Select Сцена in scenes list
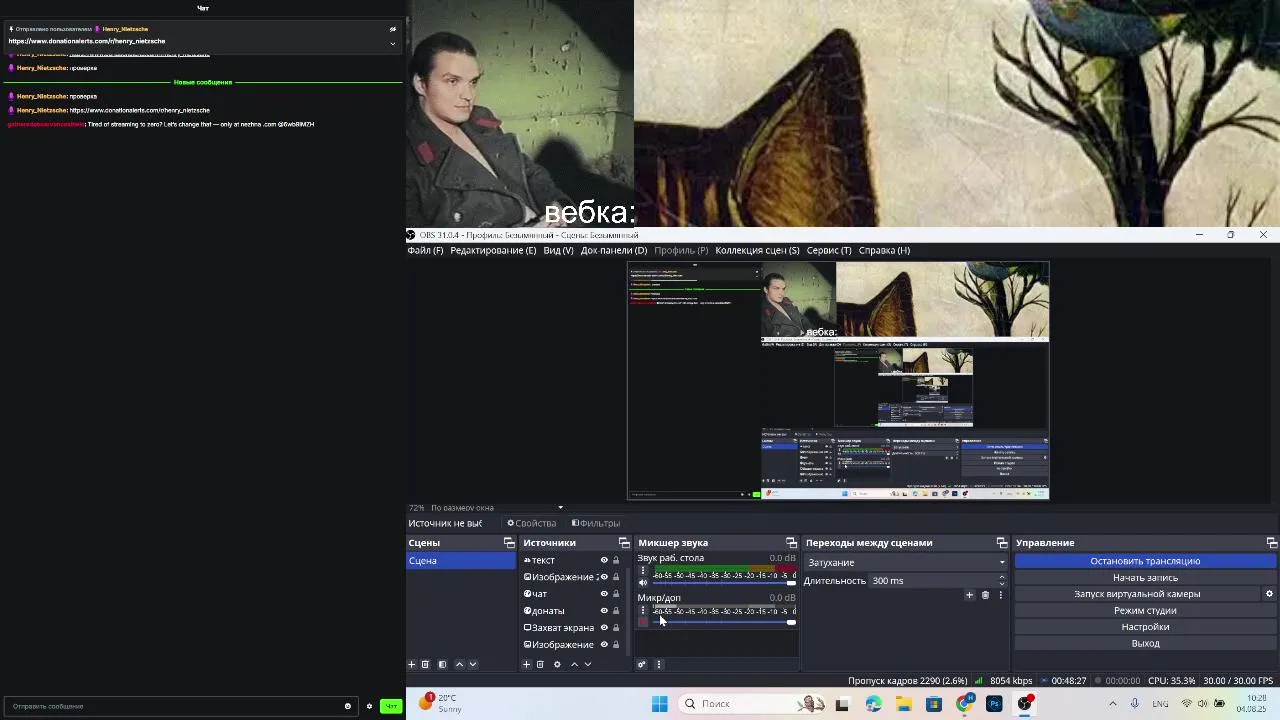This screenshot has height=720, width=1280. pos(460,561)
